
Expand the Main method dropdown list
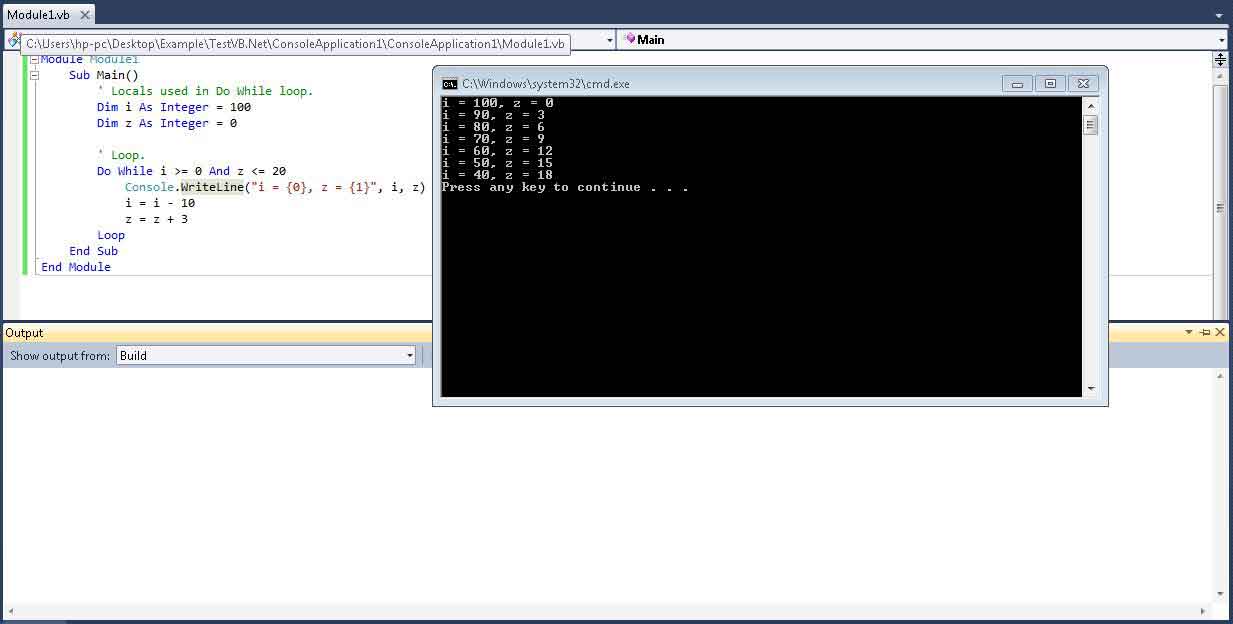pos(1222,40)
